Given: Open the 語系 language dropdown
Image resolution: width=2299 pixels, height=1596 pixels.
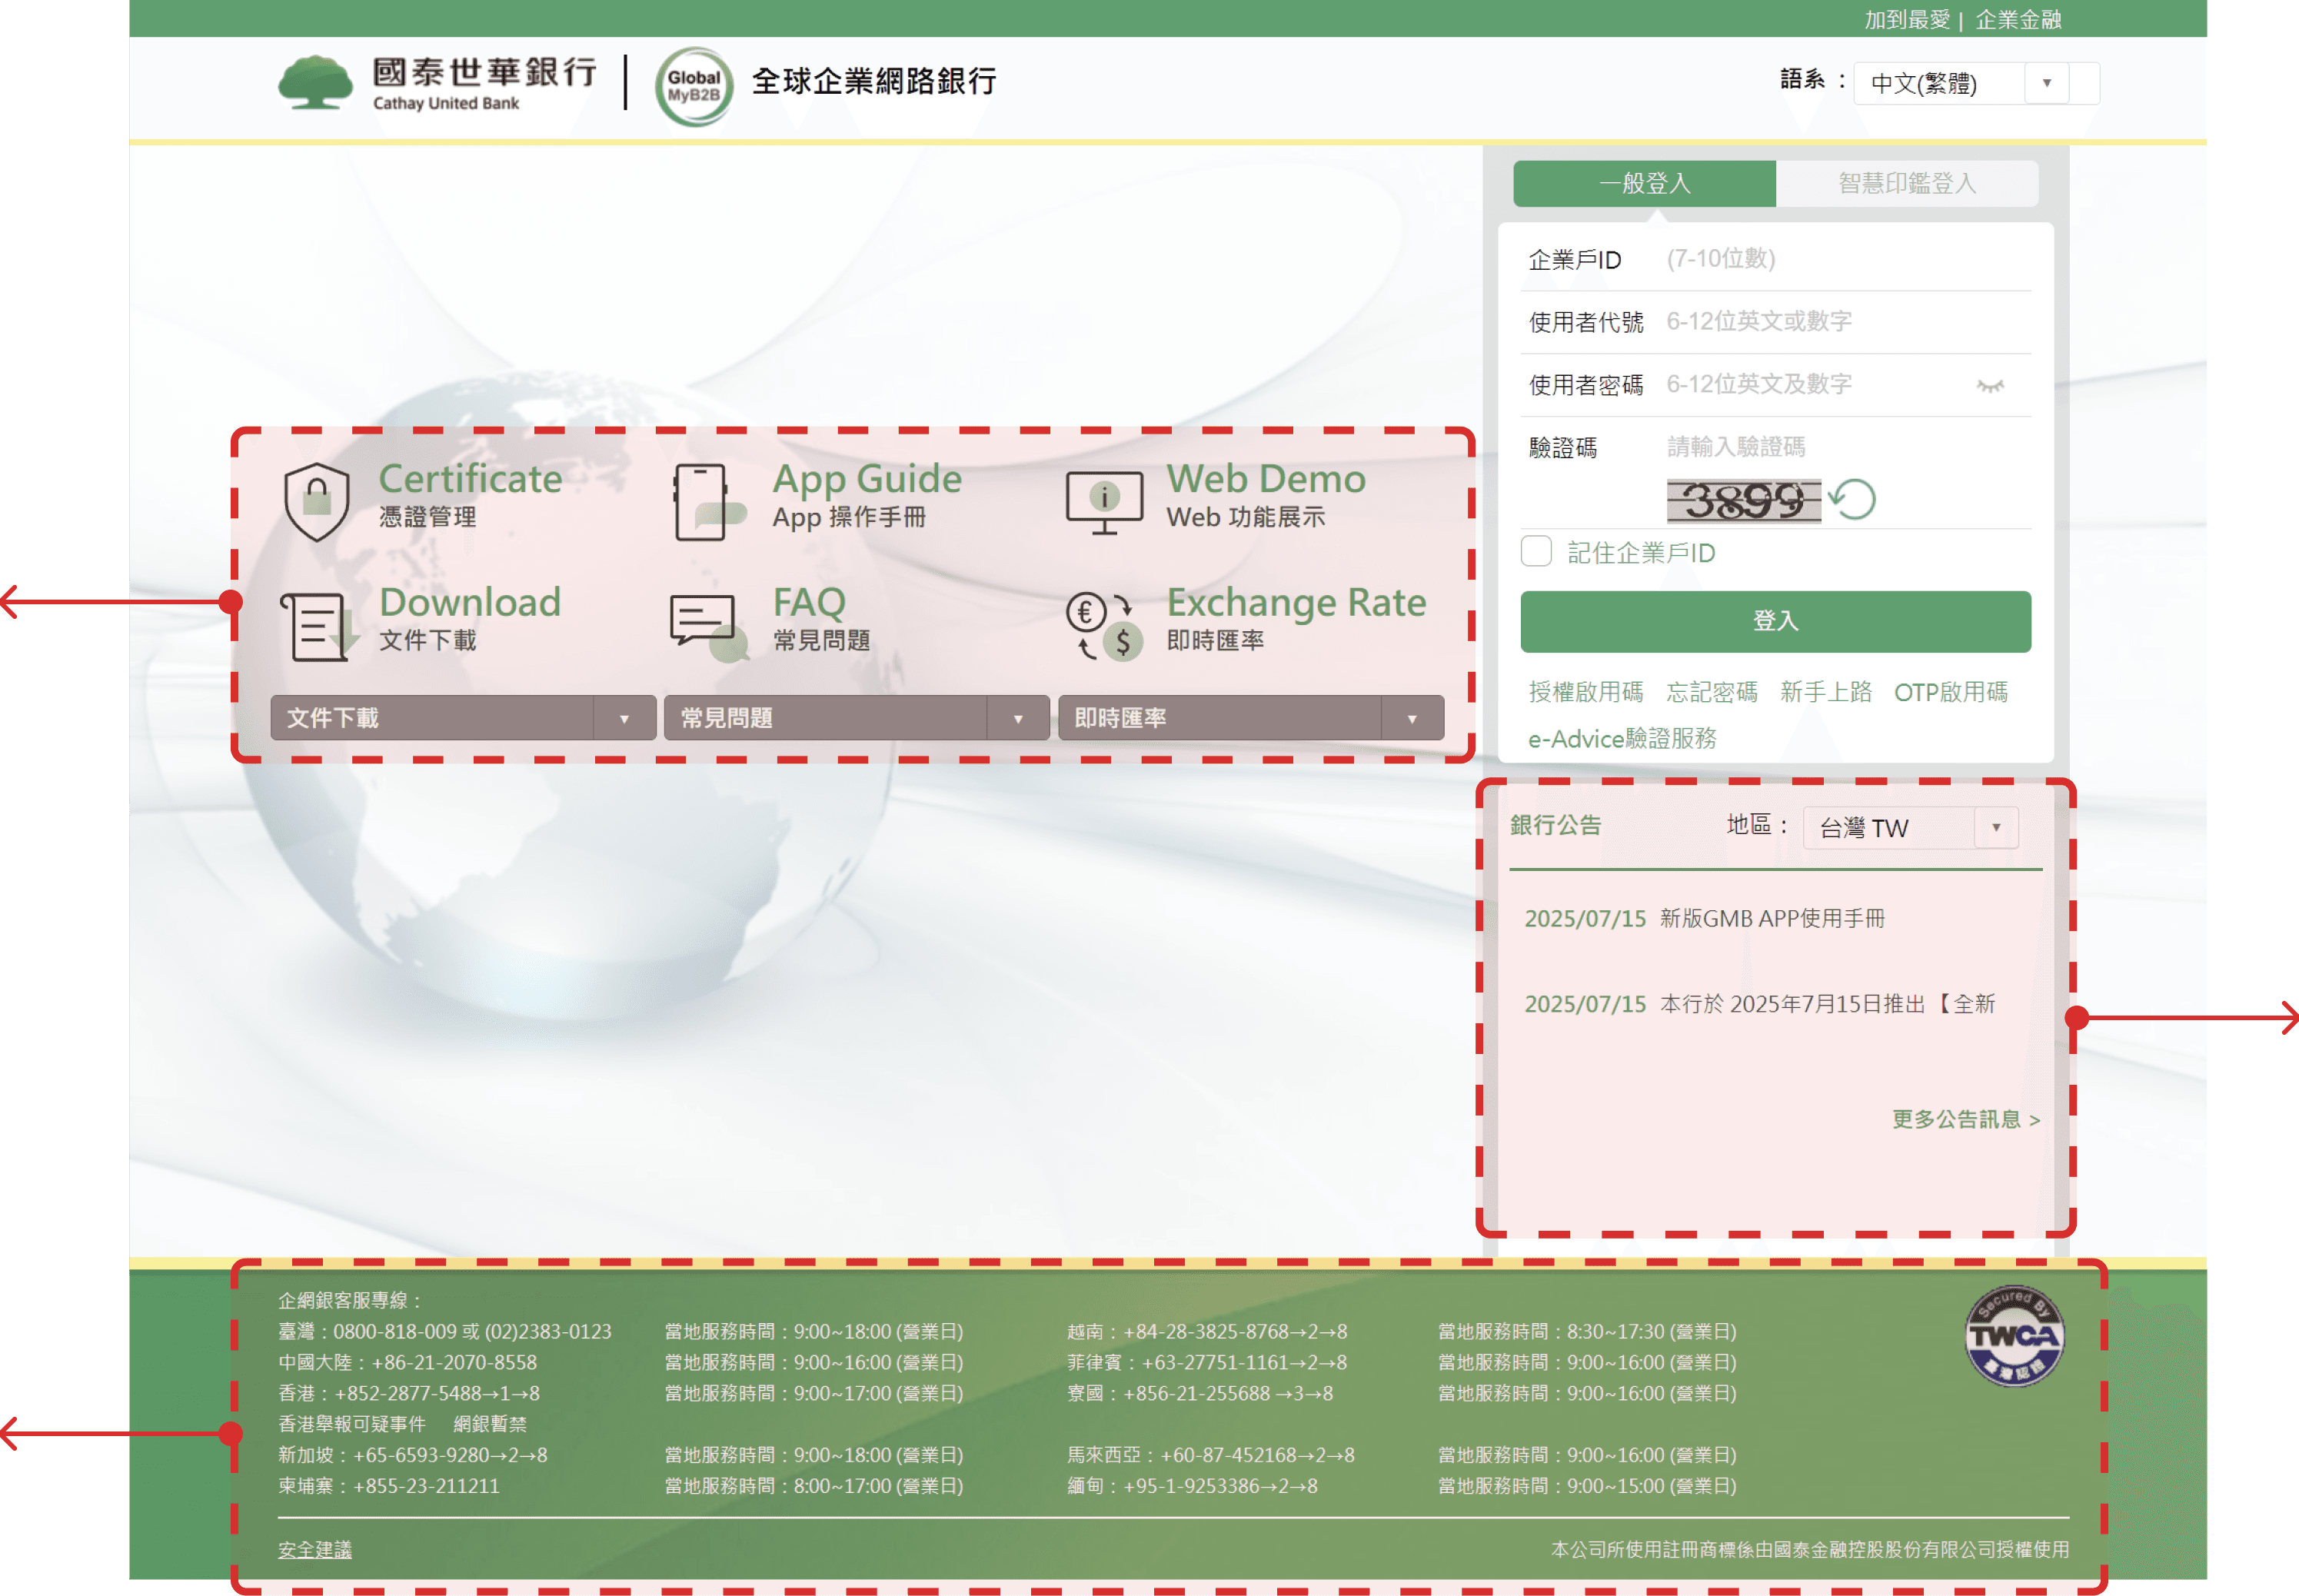Looking at the screenshot, I should [x=1960, y=83].
